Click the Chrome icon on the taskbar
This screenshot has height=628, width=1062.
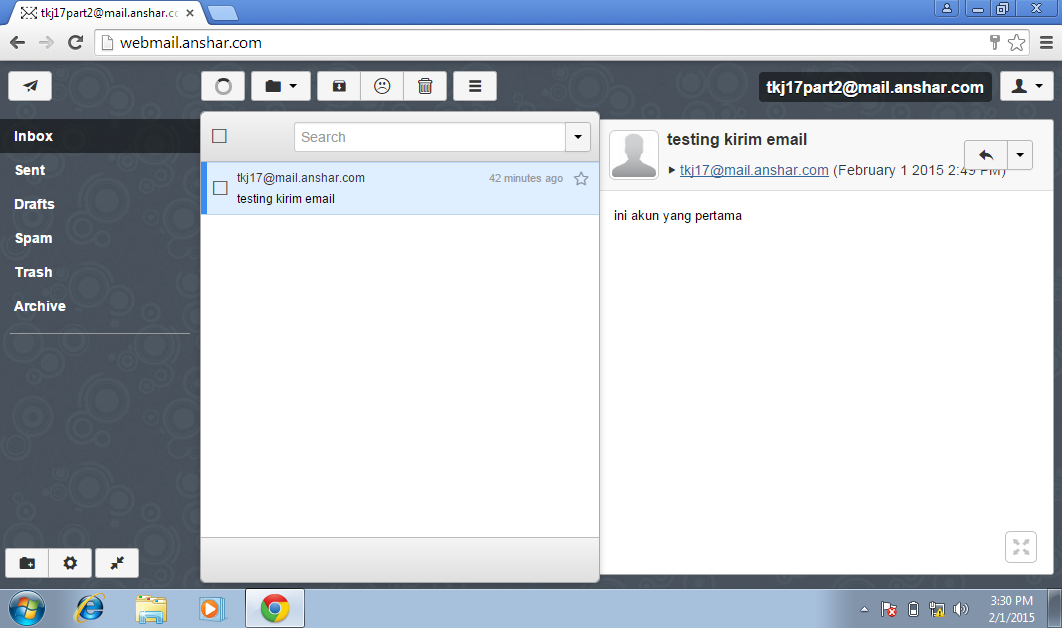coord(275,608)
